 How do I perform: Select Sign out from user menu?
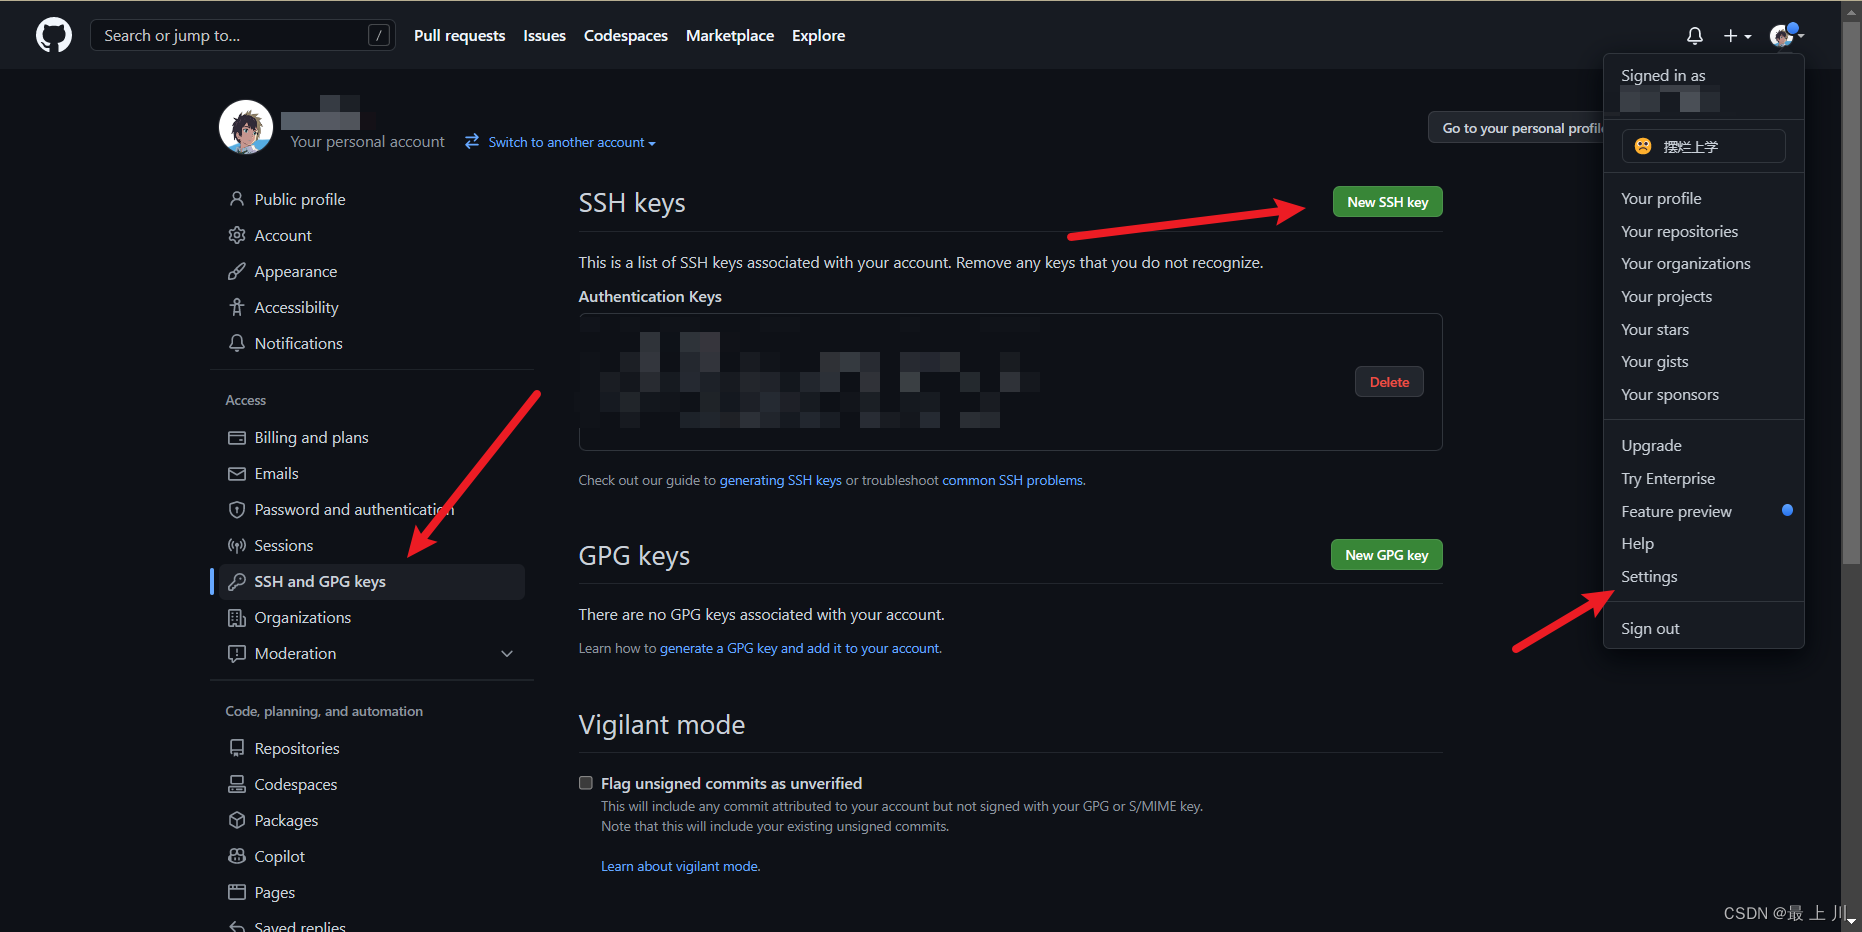[1703, 628]
